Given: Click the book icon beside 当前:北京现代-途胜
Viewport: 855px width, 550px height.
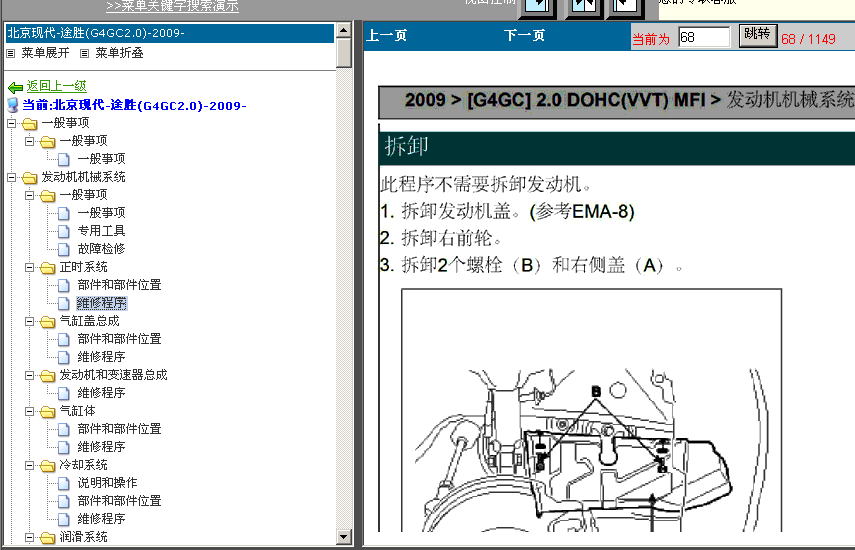Looking at the screenshot, I should pos(13,105).
